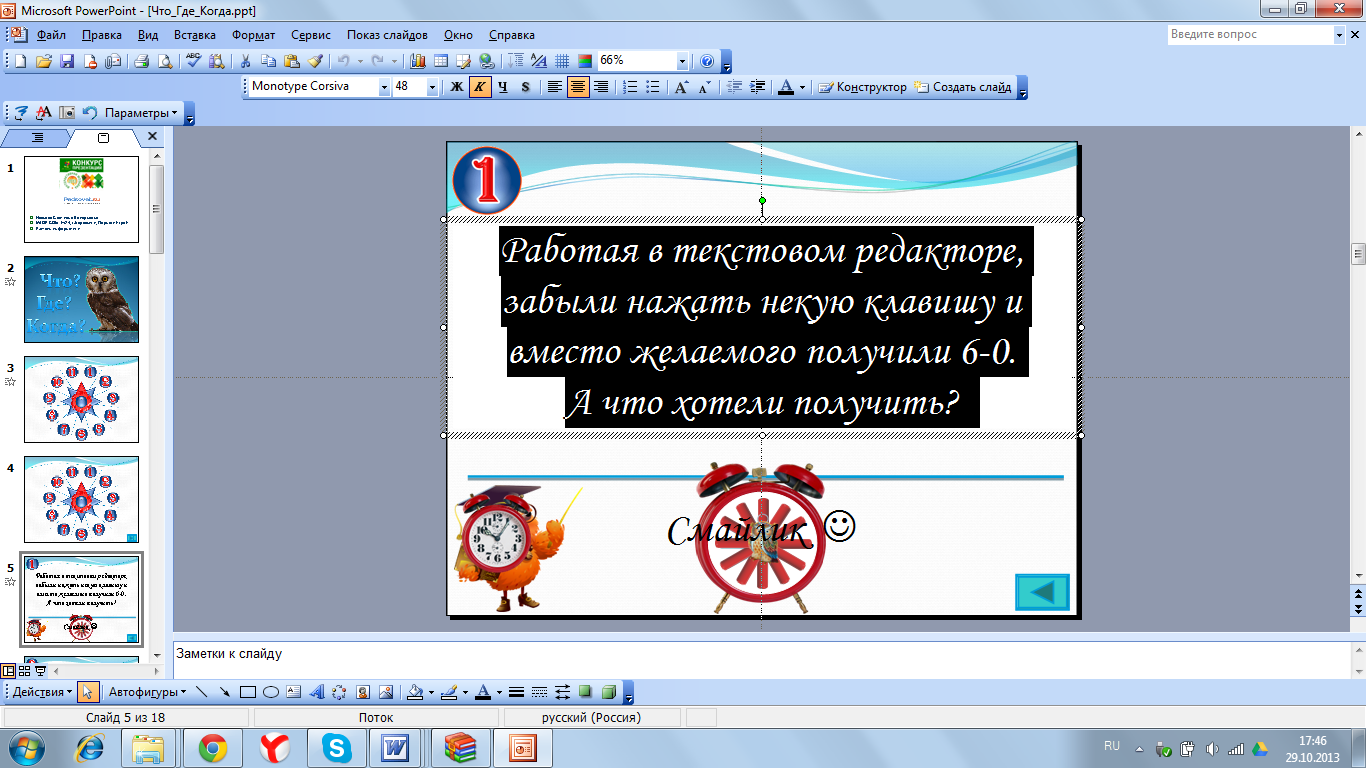Open the Формат menu

point(254,35)
